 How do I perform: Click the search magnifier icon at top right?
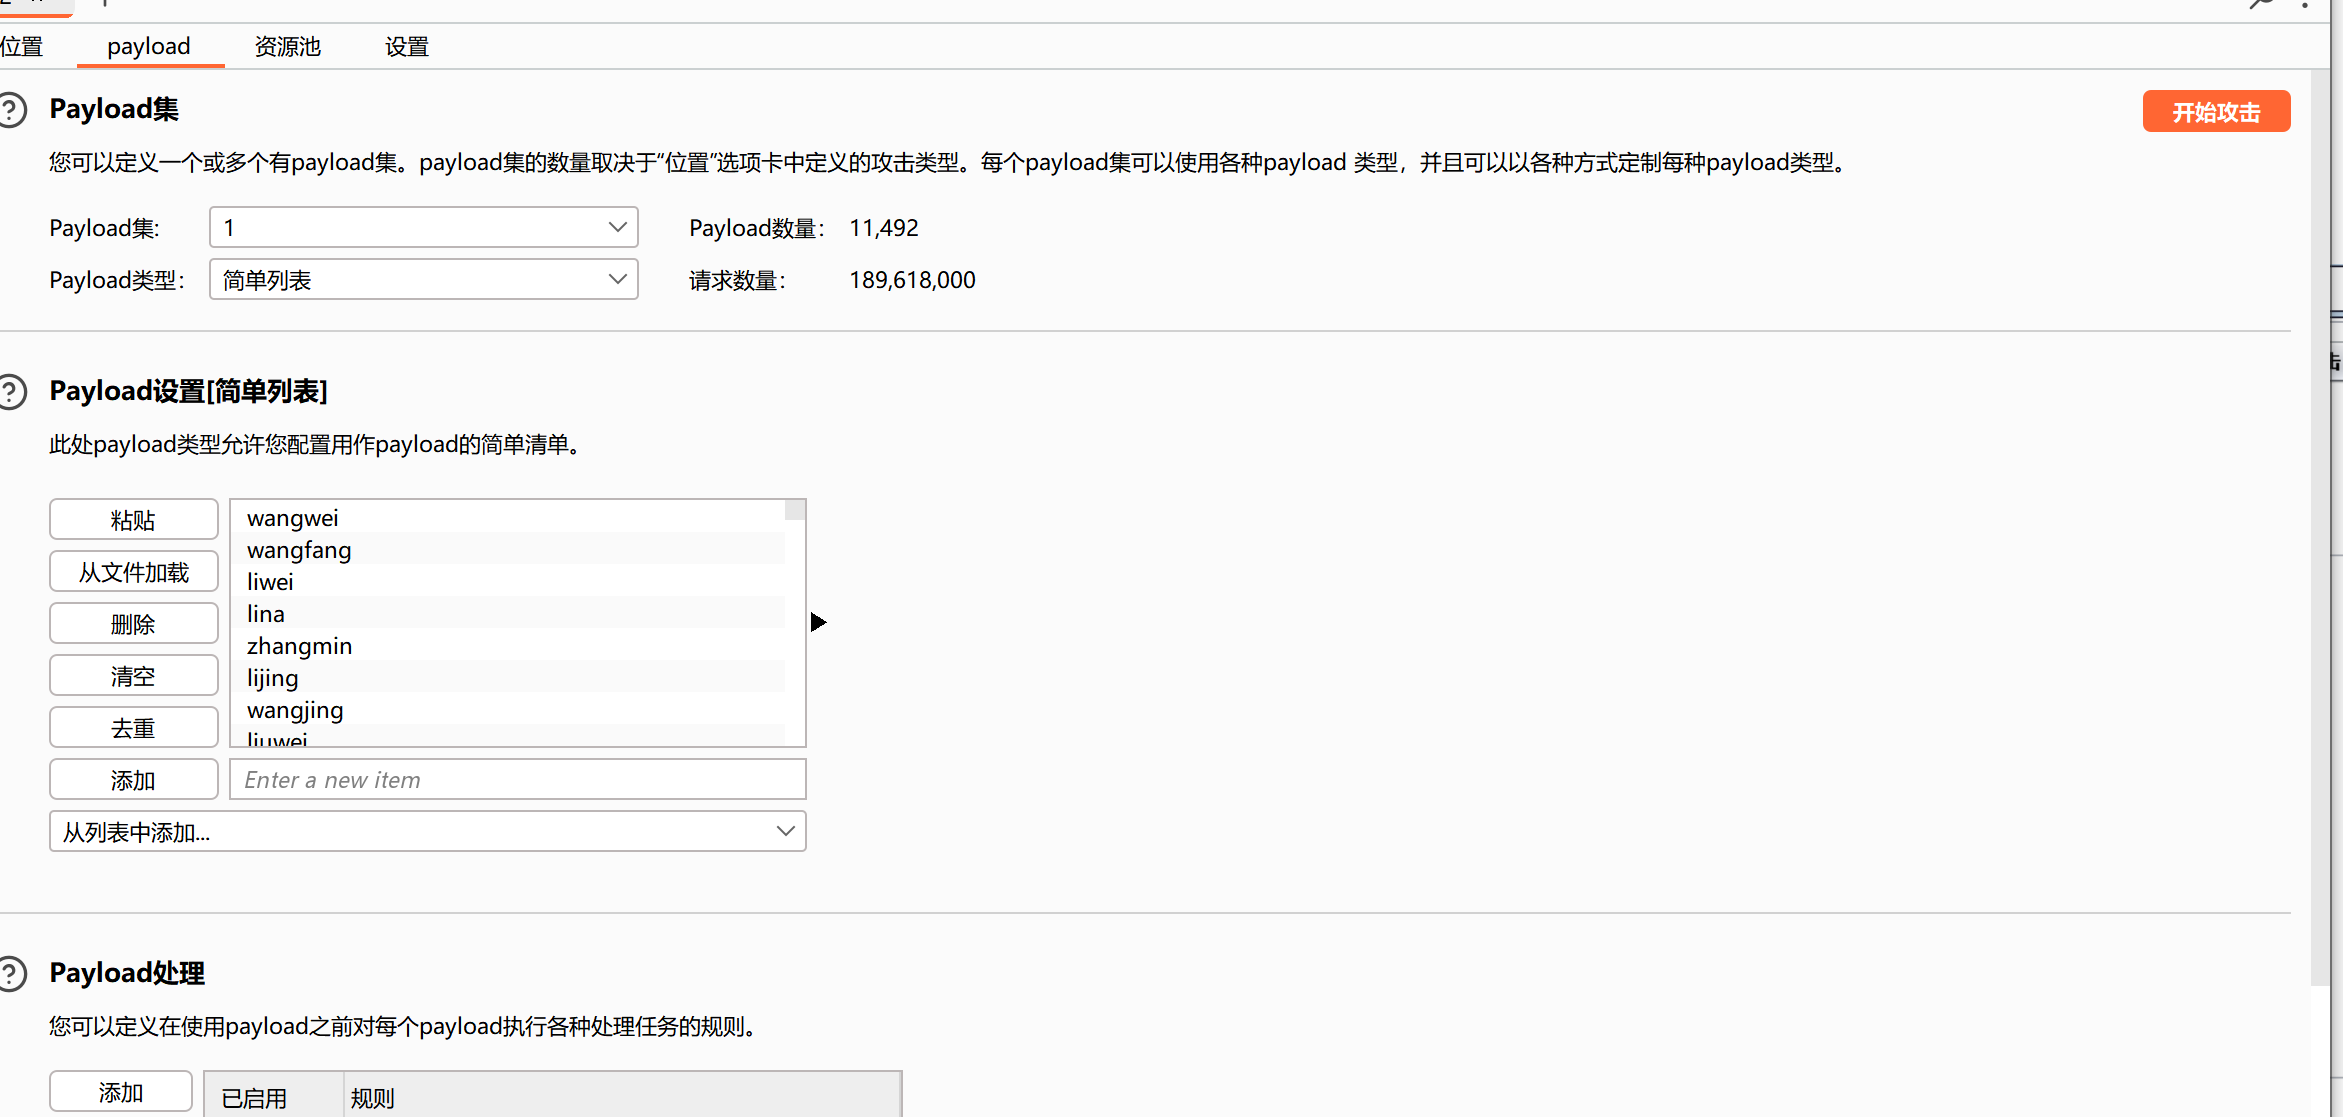2262,5
